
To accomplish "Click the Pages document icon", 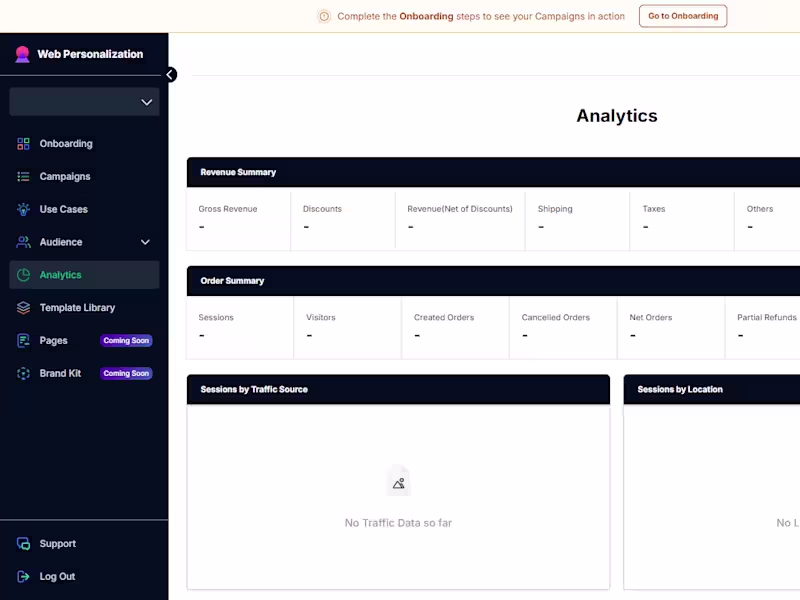I will [x=23, y=340].
